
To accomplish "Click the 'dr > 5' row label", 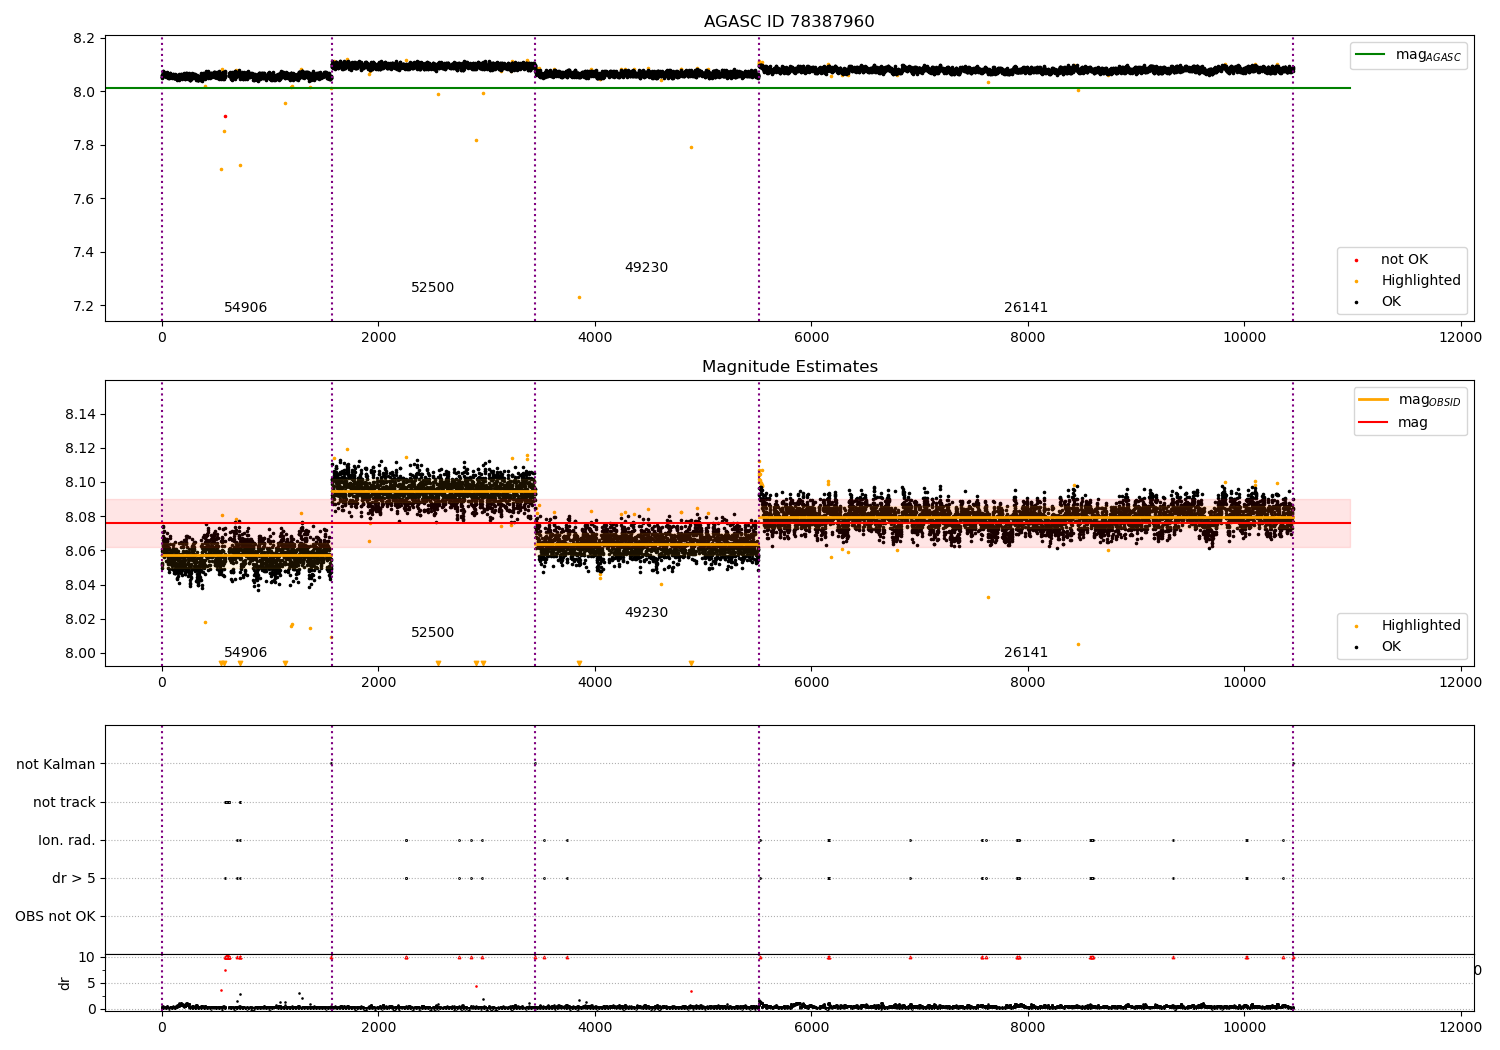I will coord(74,879).
